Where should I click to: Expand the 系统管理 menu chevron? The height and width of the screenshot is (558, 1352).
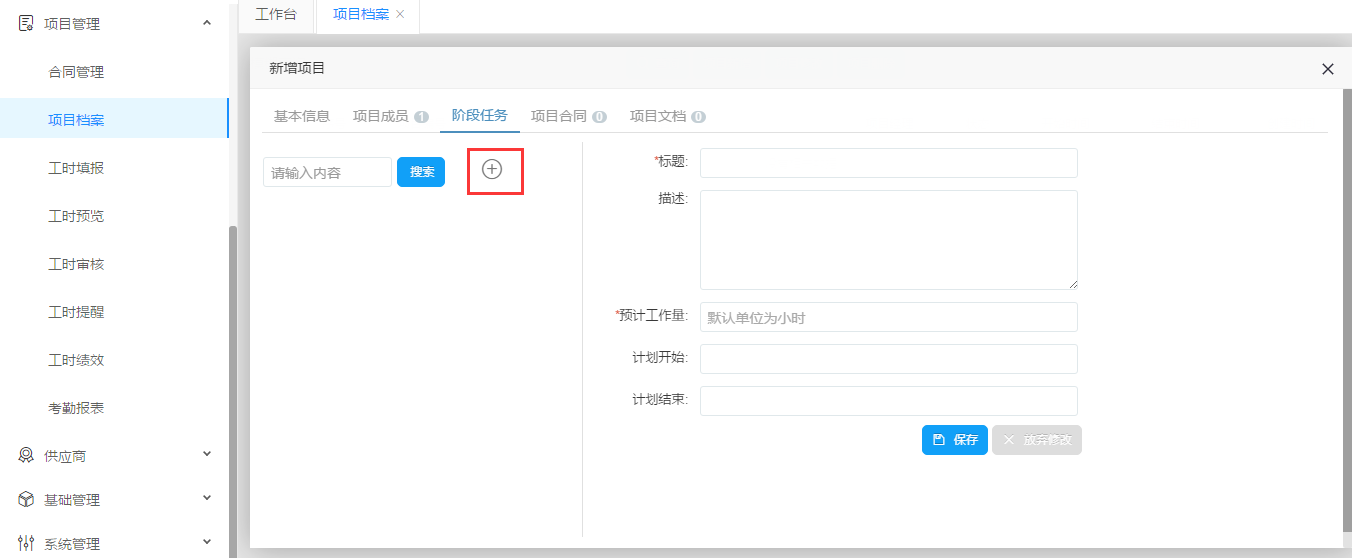pyautogui.click(x=207, y=542)
